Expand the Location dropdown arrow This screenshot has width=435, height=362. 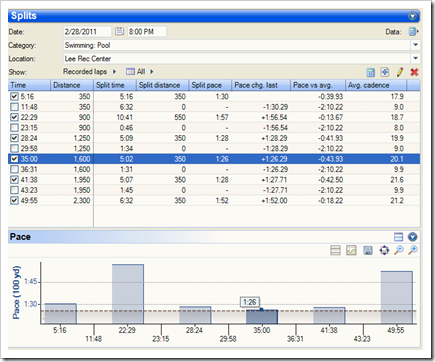[415, 58]
